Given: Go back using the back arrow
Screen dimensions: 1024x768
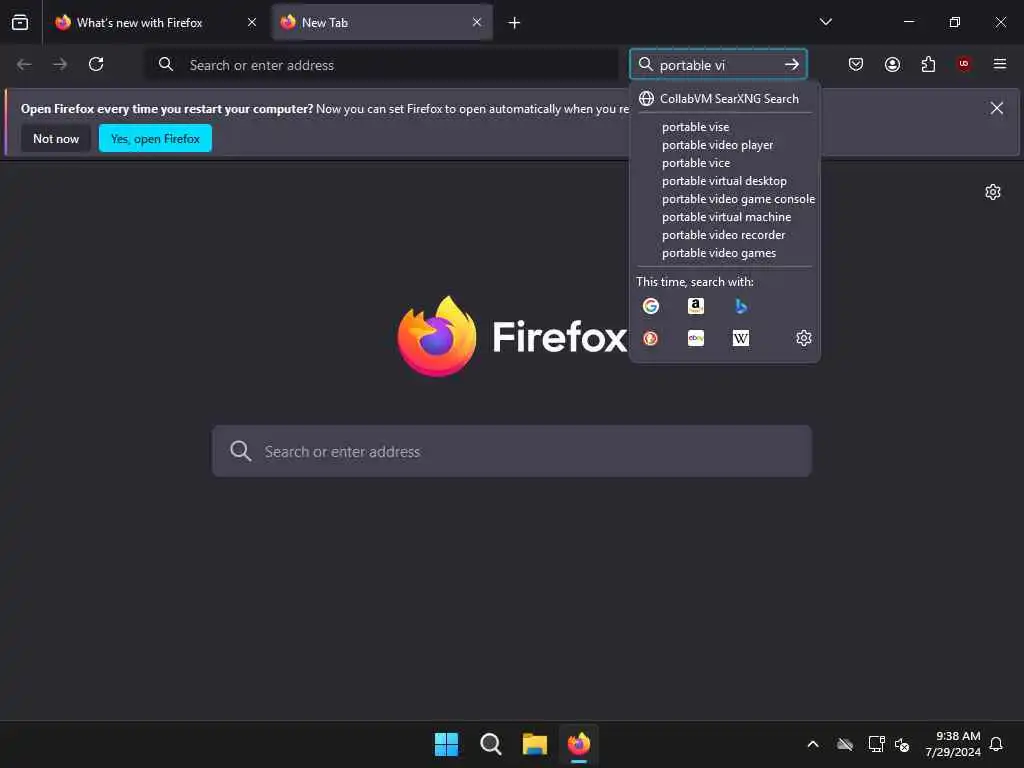Looking at the screenshot, I should pos(24,64).
